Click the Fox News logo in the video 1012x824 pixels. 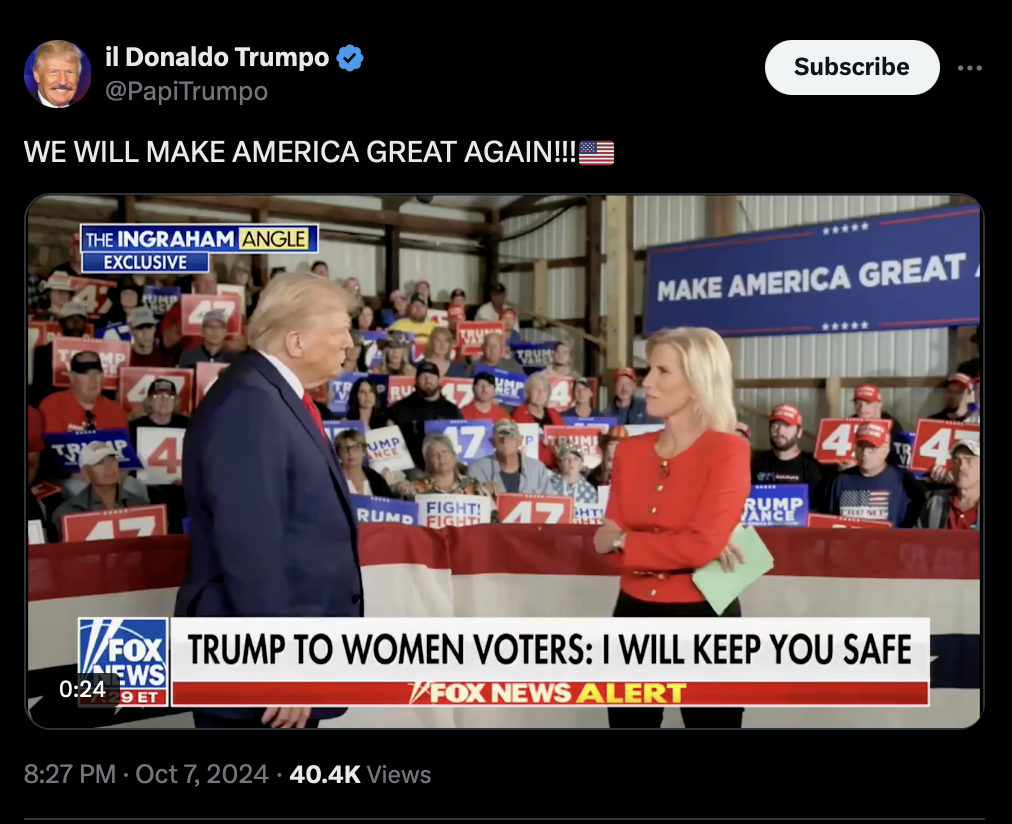[x=123, y=661]
